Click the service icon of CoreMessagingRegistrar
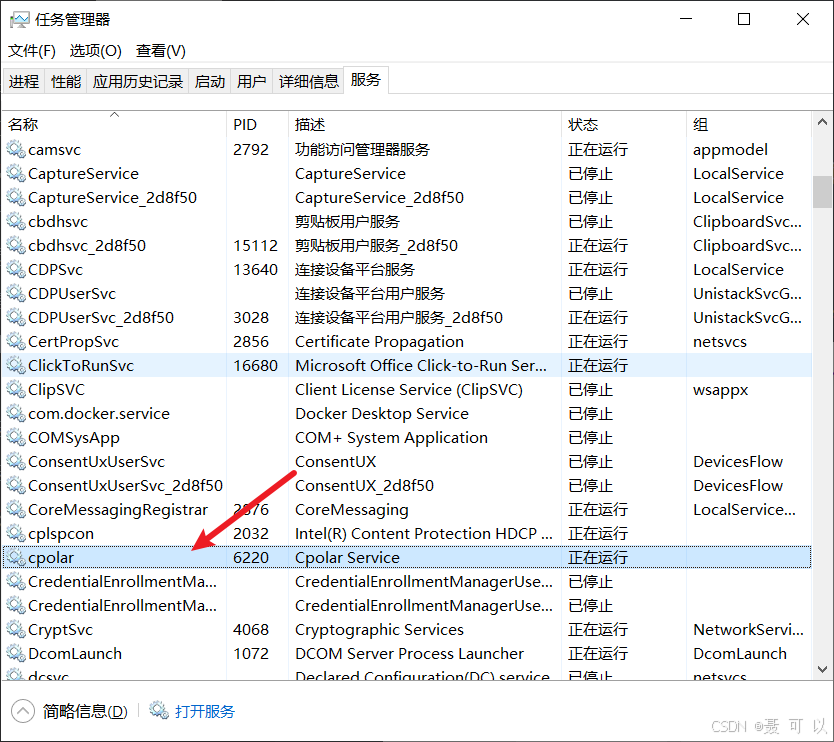 (16, 509)
